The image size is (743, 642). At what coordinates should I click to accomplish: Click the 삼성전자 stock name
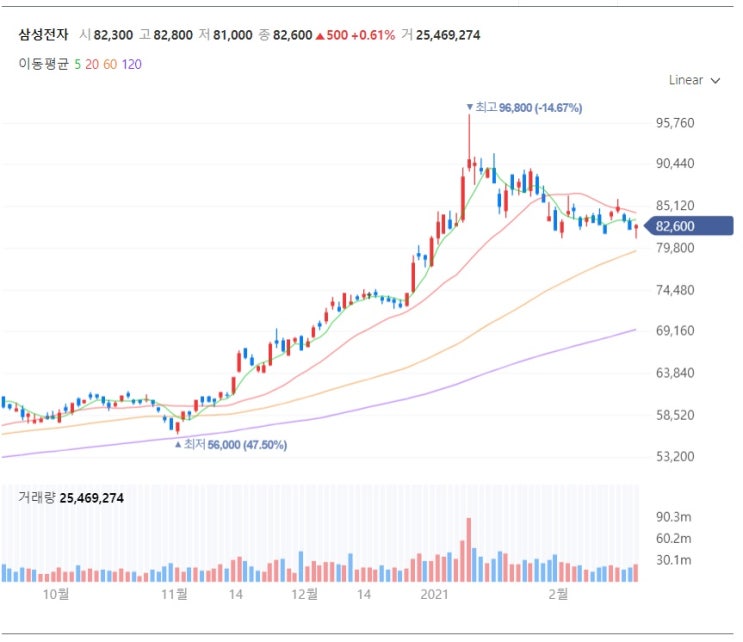[44, 35]
